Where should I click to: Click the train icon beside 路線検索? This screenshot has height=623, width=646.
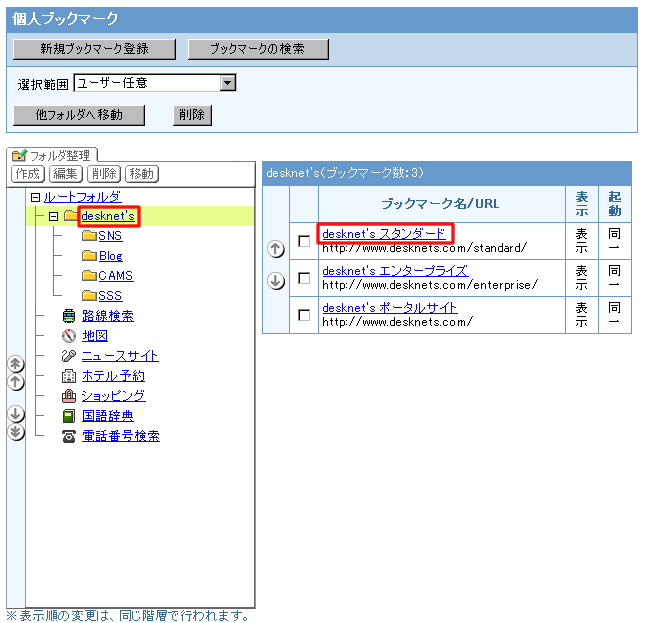[69, 316]
